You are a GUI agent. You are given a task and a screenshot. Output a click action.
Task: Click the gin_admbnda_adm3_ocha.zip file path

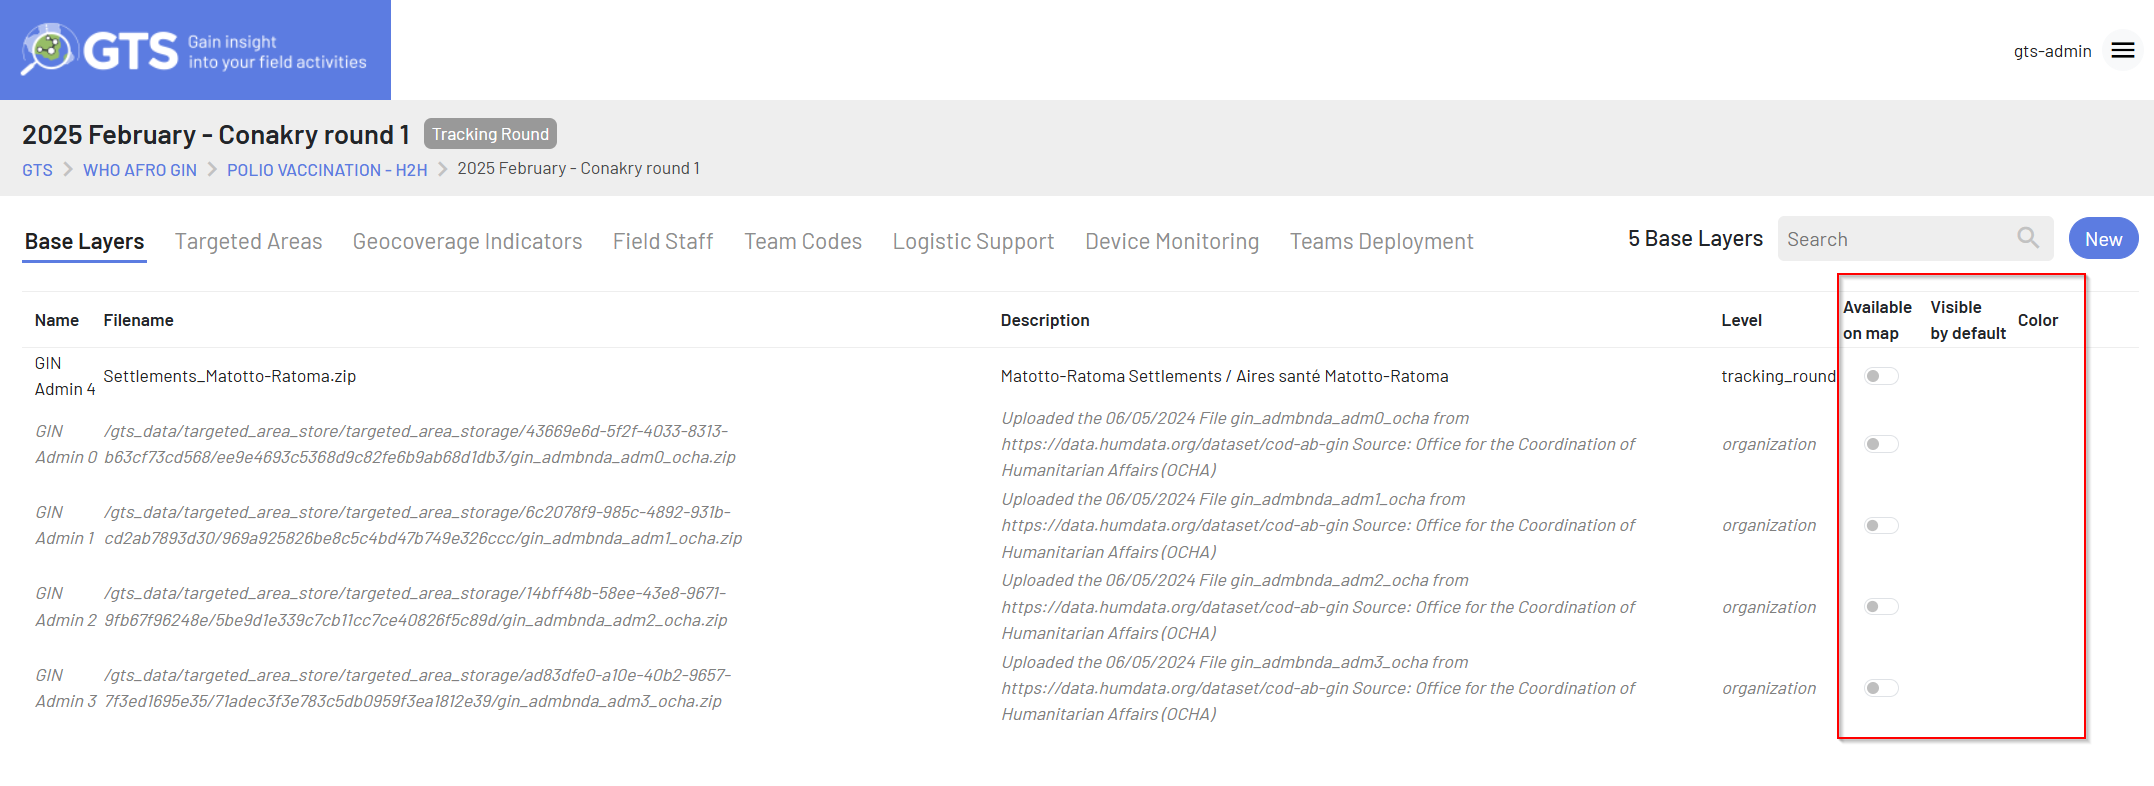pos(417,688)
